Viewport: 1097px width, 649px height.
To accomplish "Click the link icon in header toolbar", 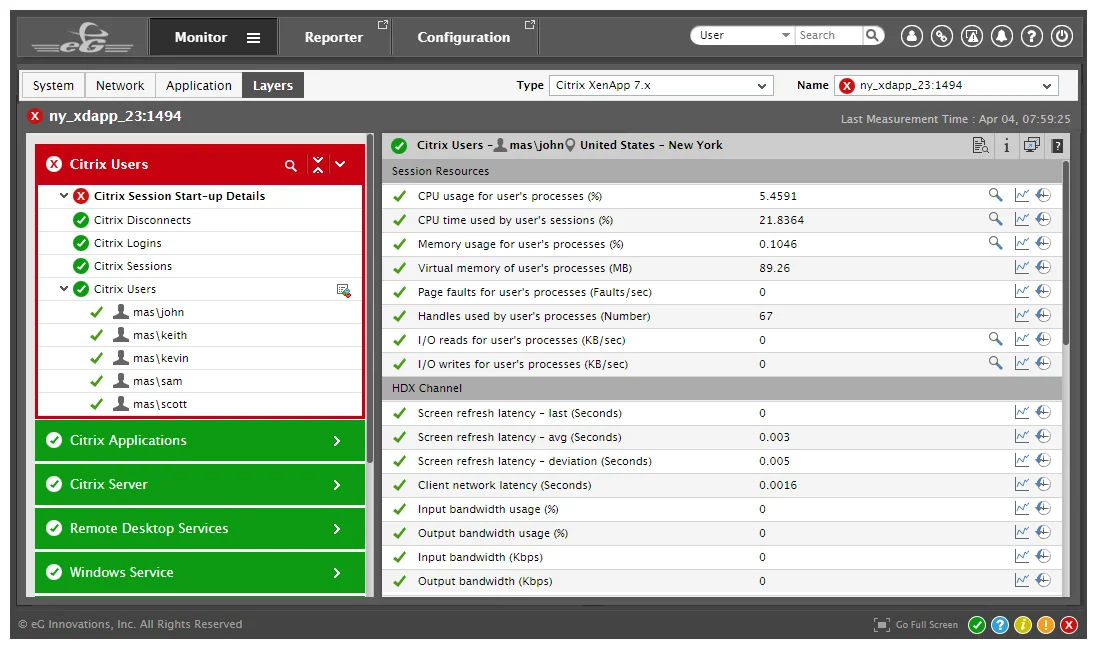I will [941, 36].
